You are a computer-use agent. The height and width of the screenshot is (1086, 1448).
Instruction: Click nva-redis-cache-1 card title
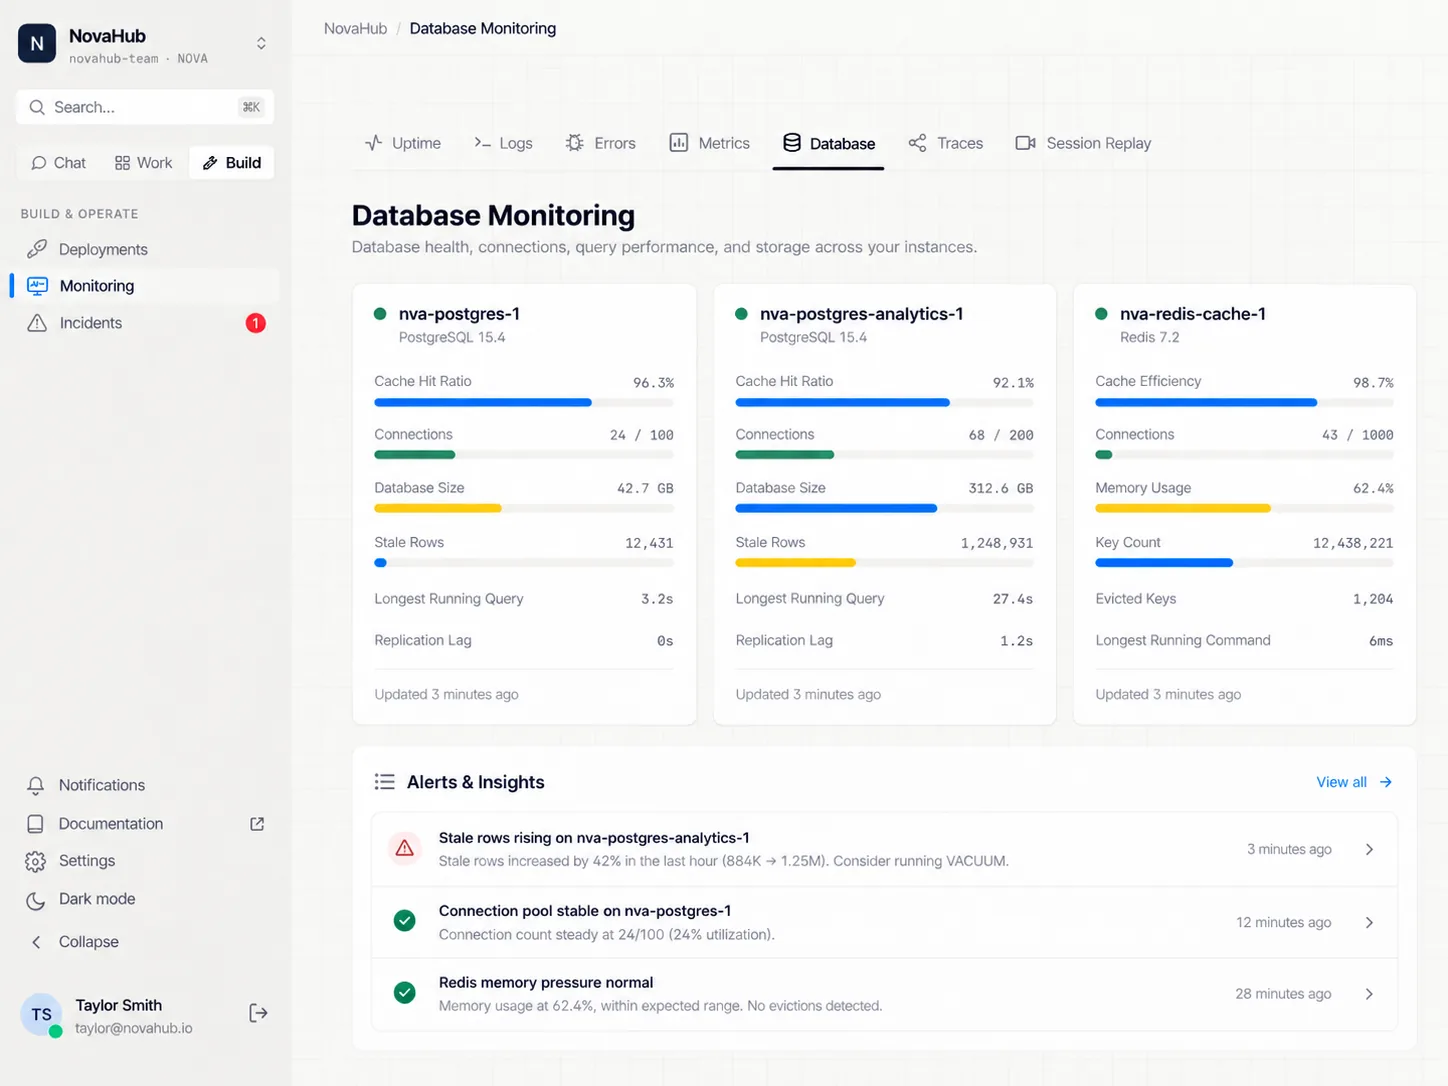click(x=1193, y=314)
